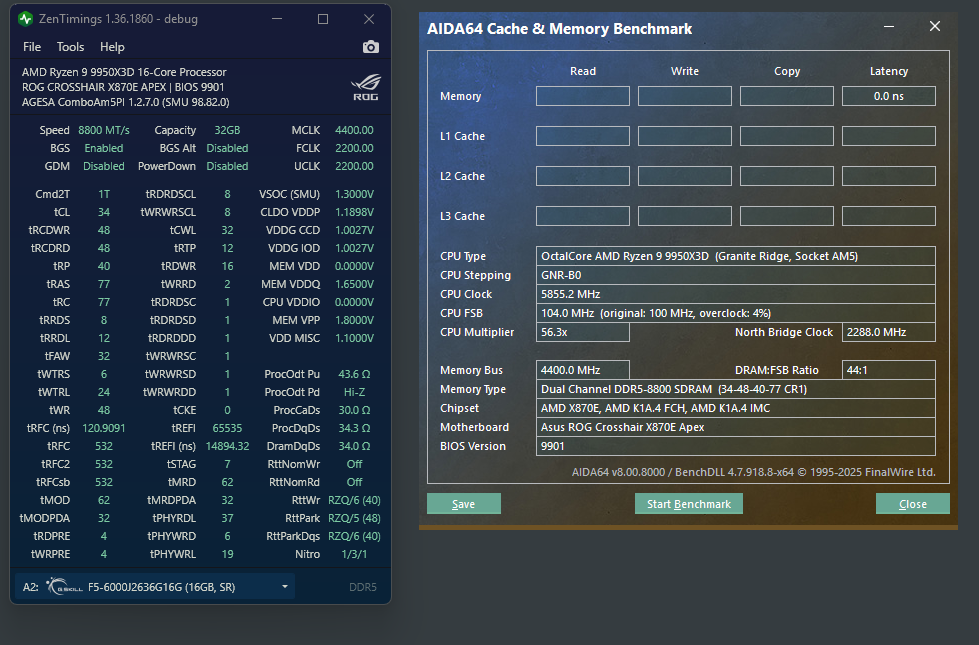
Task: Click the tPHYRDL value 37
Action: tap(227, 518)
